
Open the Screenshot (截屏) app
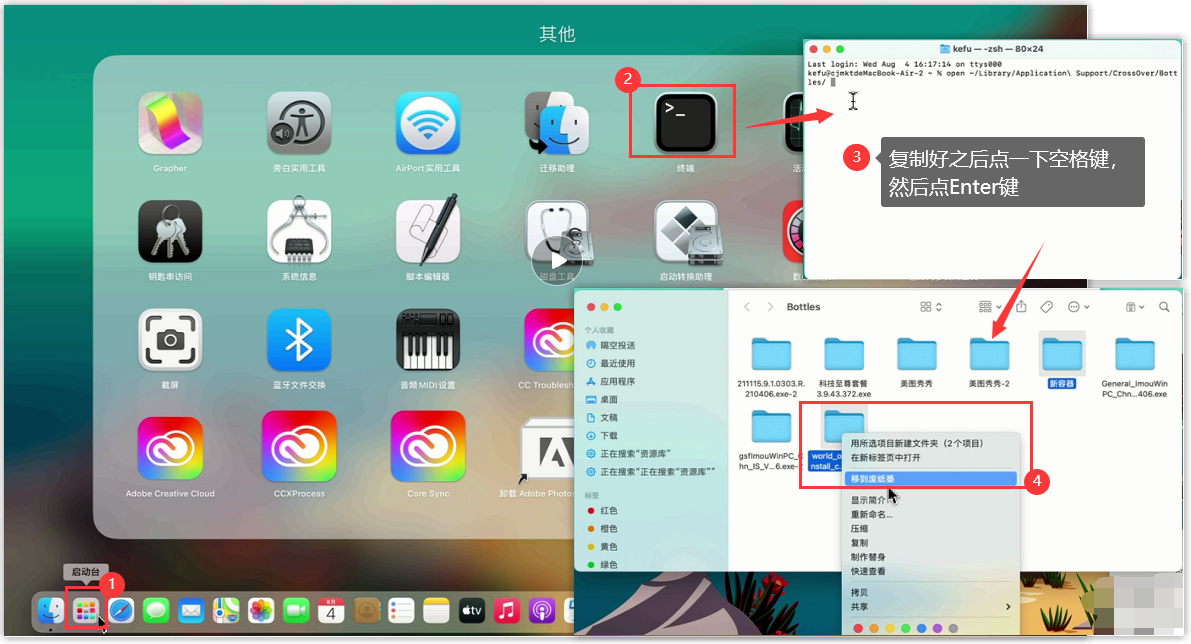tap(170, 340)
